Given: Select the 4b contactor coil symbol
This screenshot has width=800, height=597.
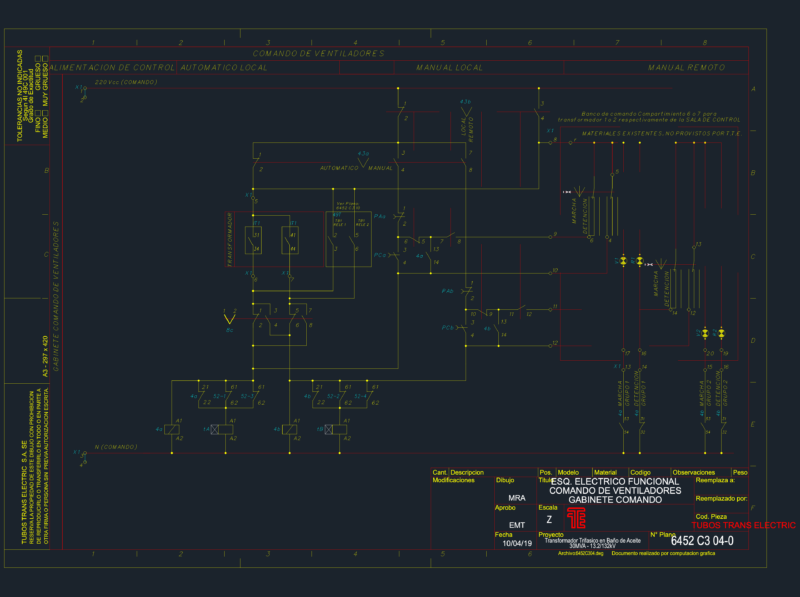Looking at the screenshot, I should [290, 430].
